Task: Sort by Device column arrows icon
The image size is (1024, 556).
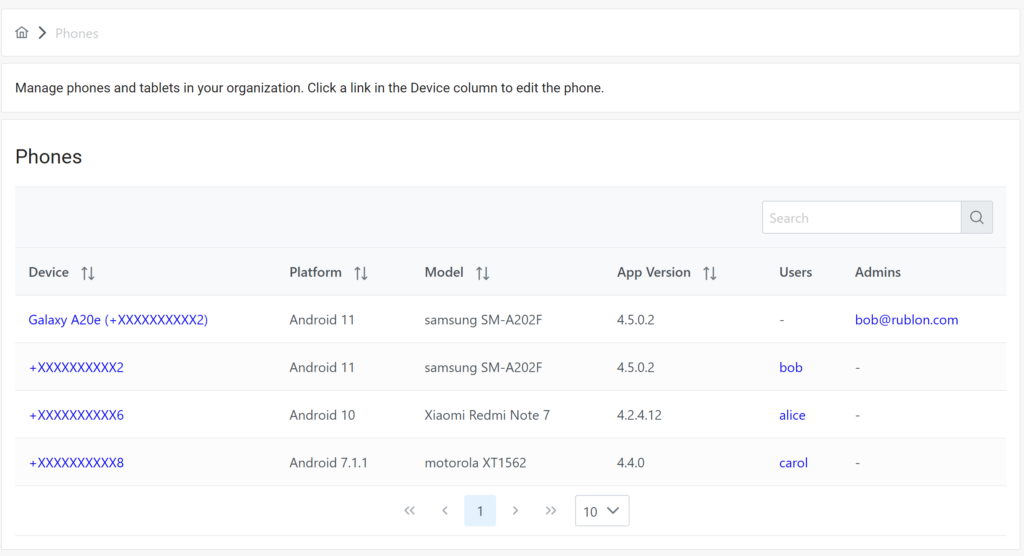Action: (88, 273)
